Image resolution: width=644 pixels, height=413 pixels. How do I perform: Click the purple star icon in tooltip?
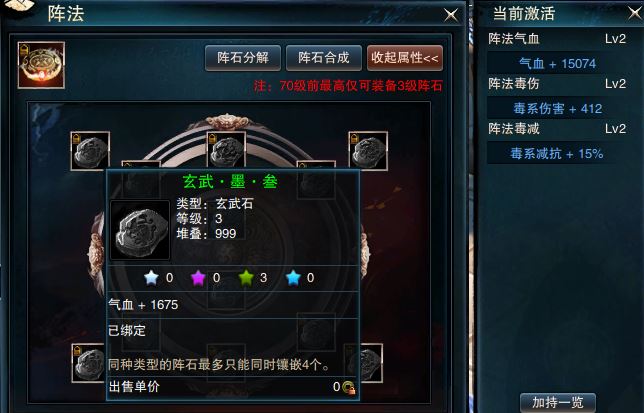click(x=198, y=278)
